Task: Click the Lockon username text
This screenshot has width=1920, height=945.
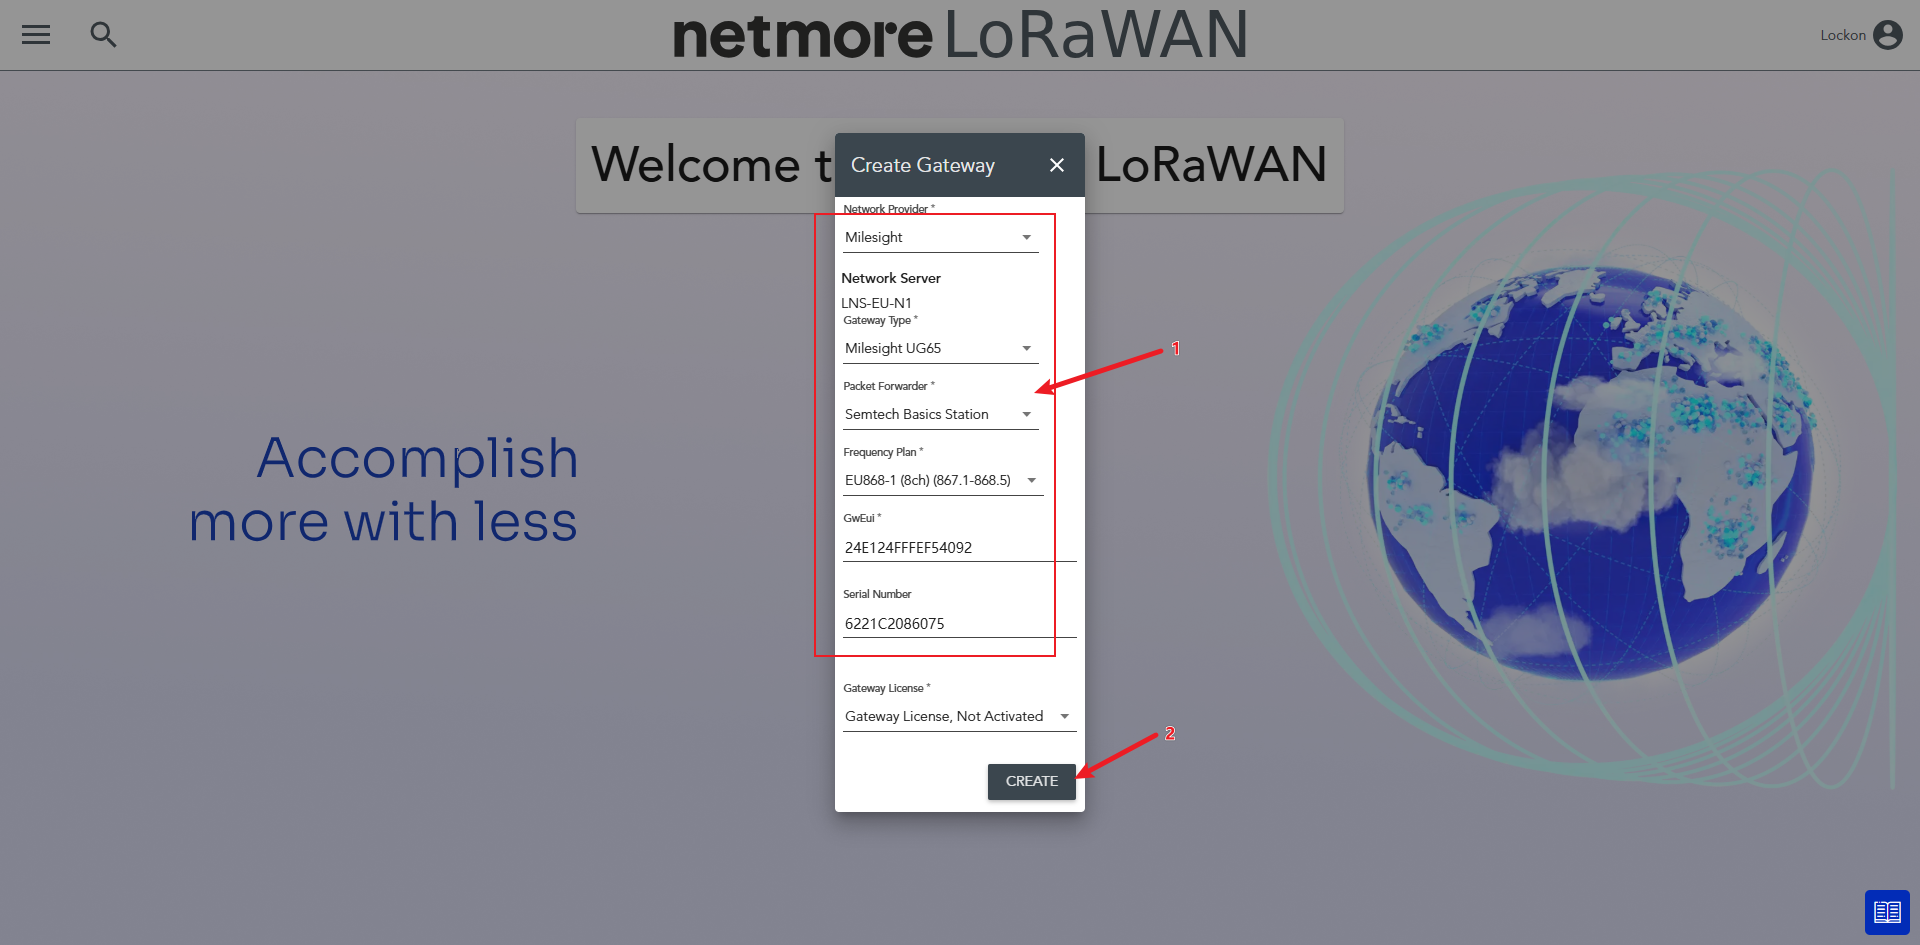Action: pos(1843,35)
